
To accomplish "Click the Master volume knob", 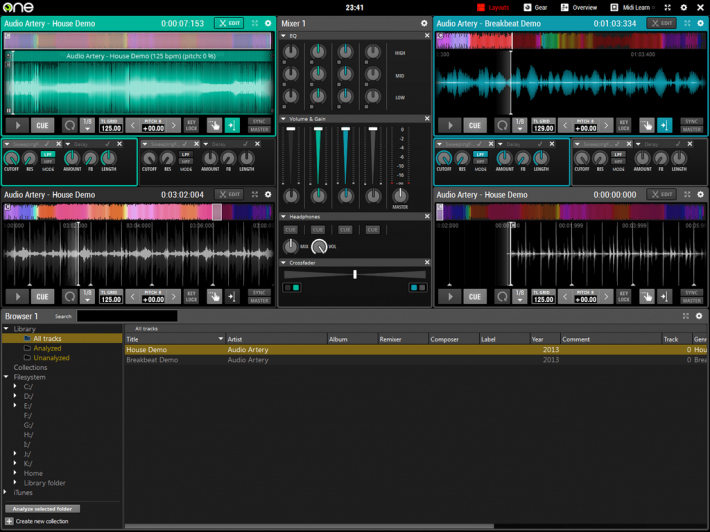I will pos(400,196).
